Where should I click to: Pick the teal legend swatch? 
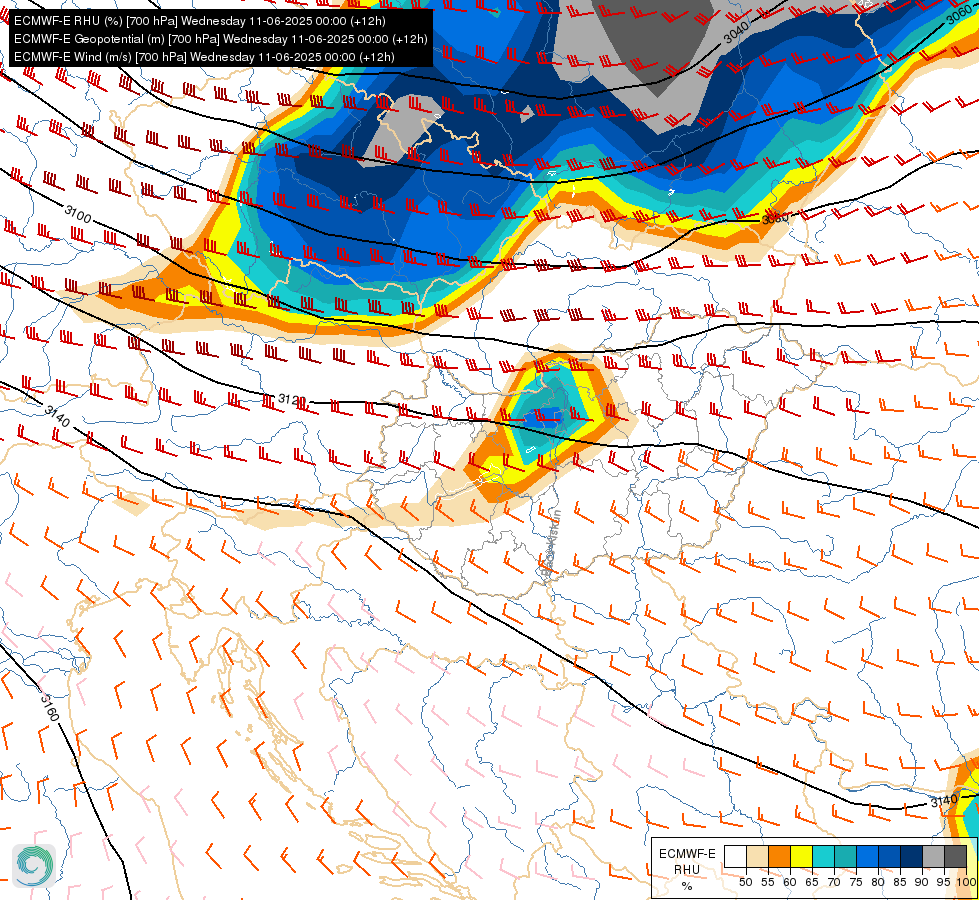(845, 856)
